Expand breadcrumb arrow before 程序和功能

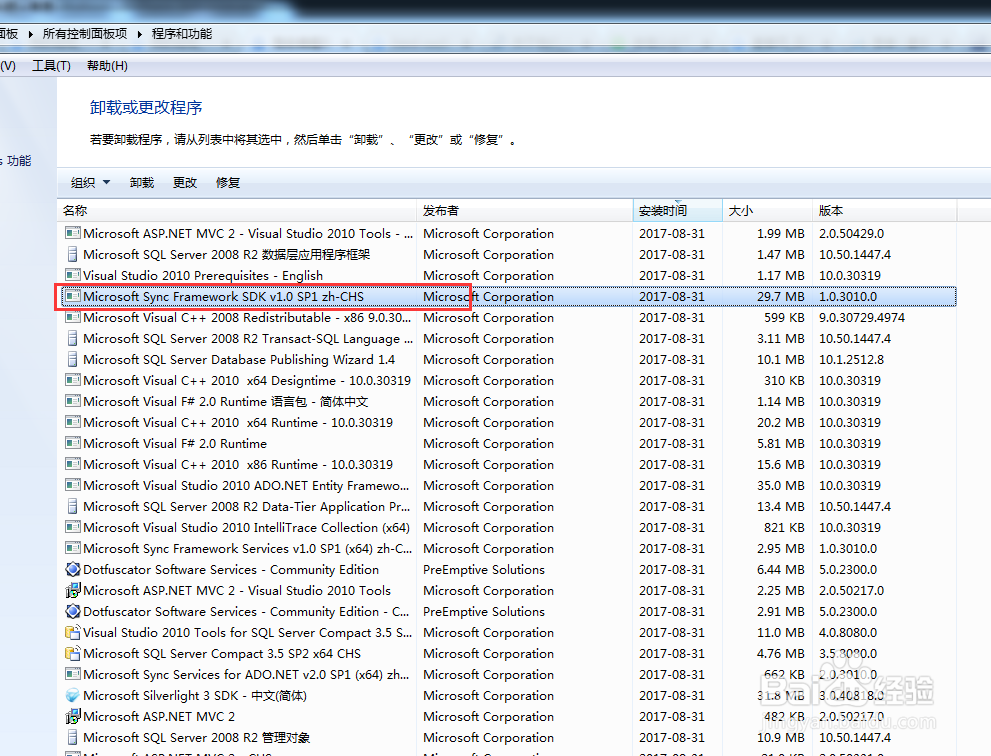click(x=140, y=34)
